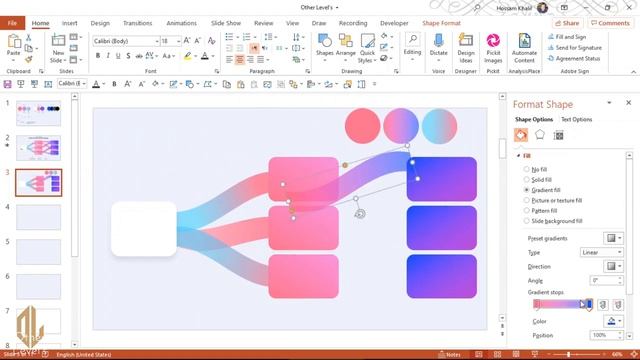Screen dimensions: 640x360
Task: Select the Effects pentagon icon
Action: pyautogui.click(x=540, y=134)
